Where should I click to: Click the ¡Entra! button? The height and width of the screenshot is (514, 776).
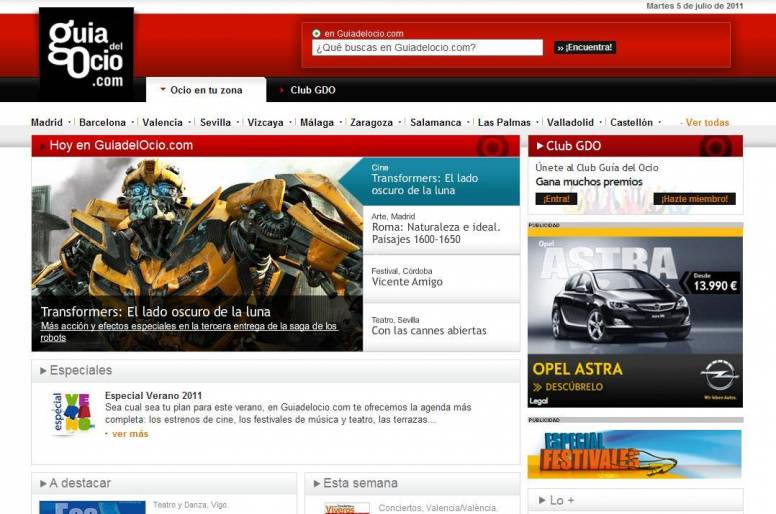(x=558, y=199)
